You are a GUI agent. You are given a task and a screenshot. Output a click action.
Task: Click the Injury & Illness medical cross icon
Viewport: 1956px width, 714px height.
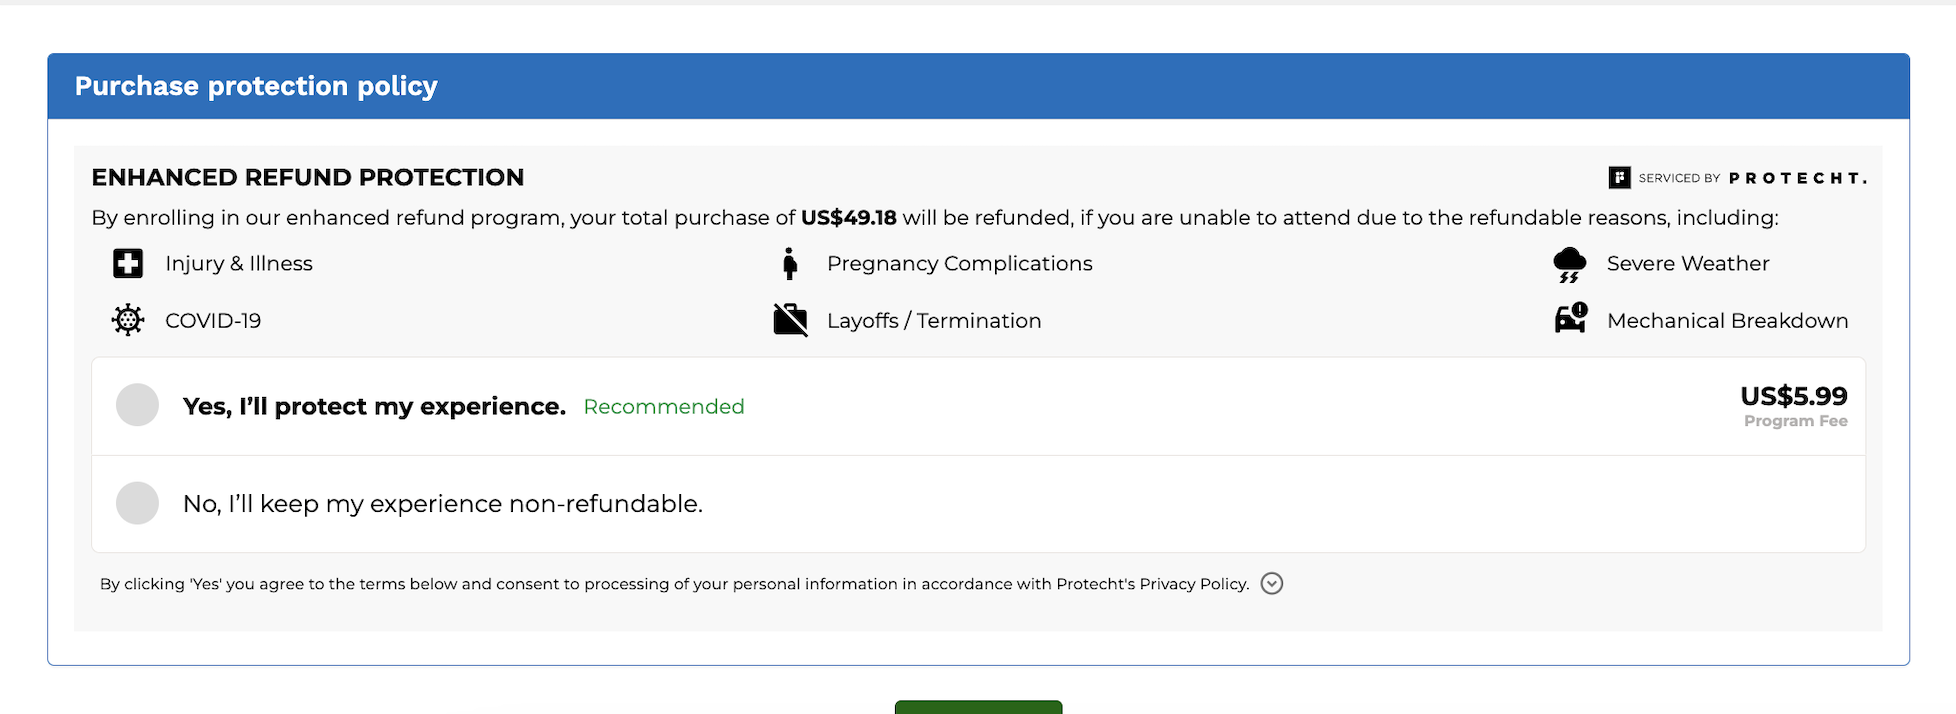click(128, 264)
